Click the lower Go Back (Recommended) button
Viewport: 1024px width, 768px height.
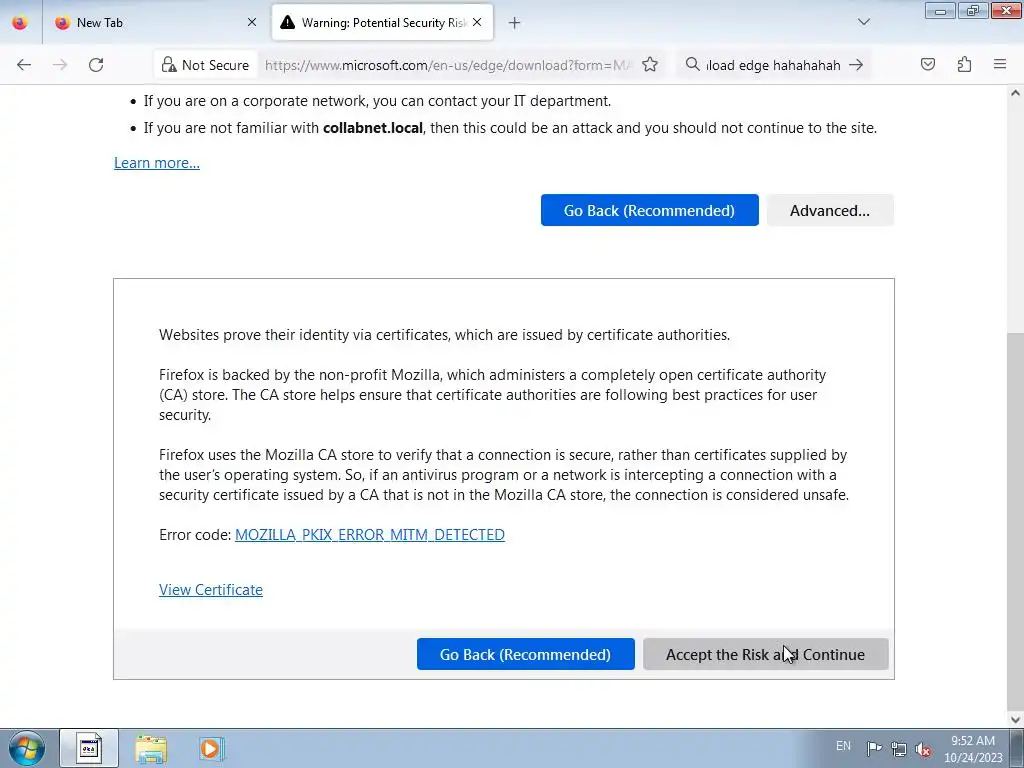pos(526,654)
